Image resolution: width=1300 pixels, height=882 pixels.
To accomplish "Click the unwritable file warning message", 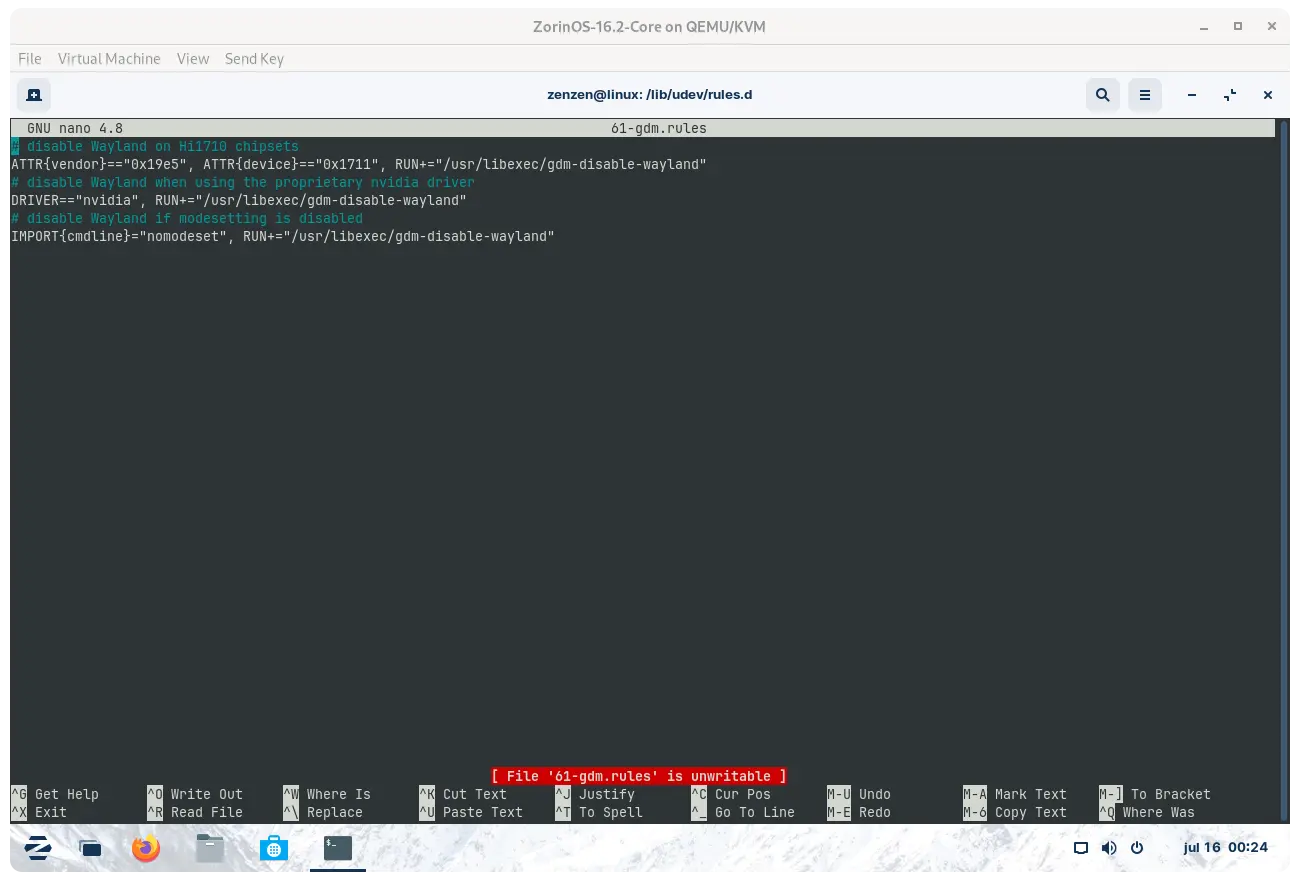I will click(639, 776).
